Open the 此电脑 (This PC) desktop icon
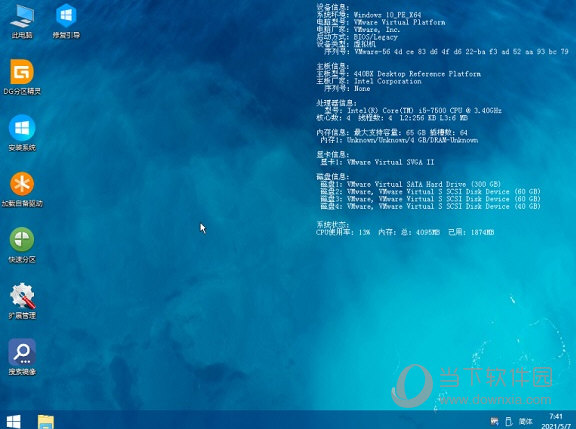 (22, 21)
